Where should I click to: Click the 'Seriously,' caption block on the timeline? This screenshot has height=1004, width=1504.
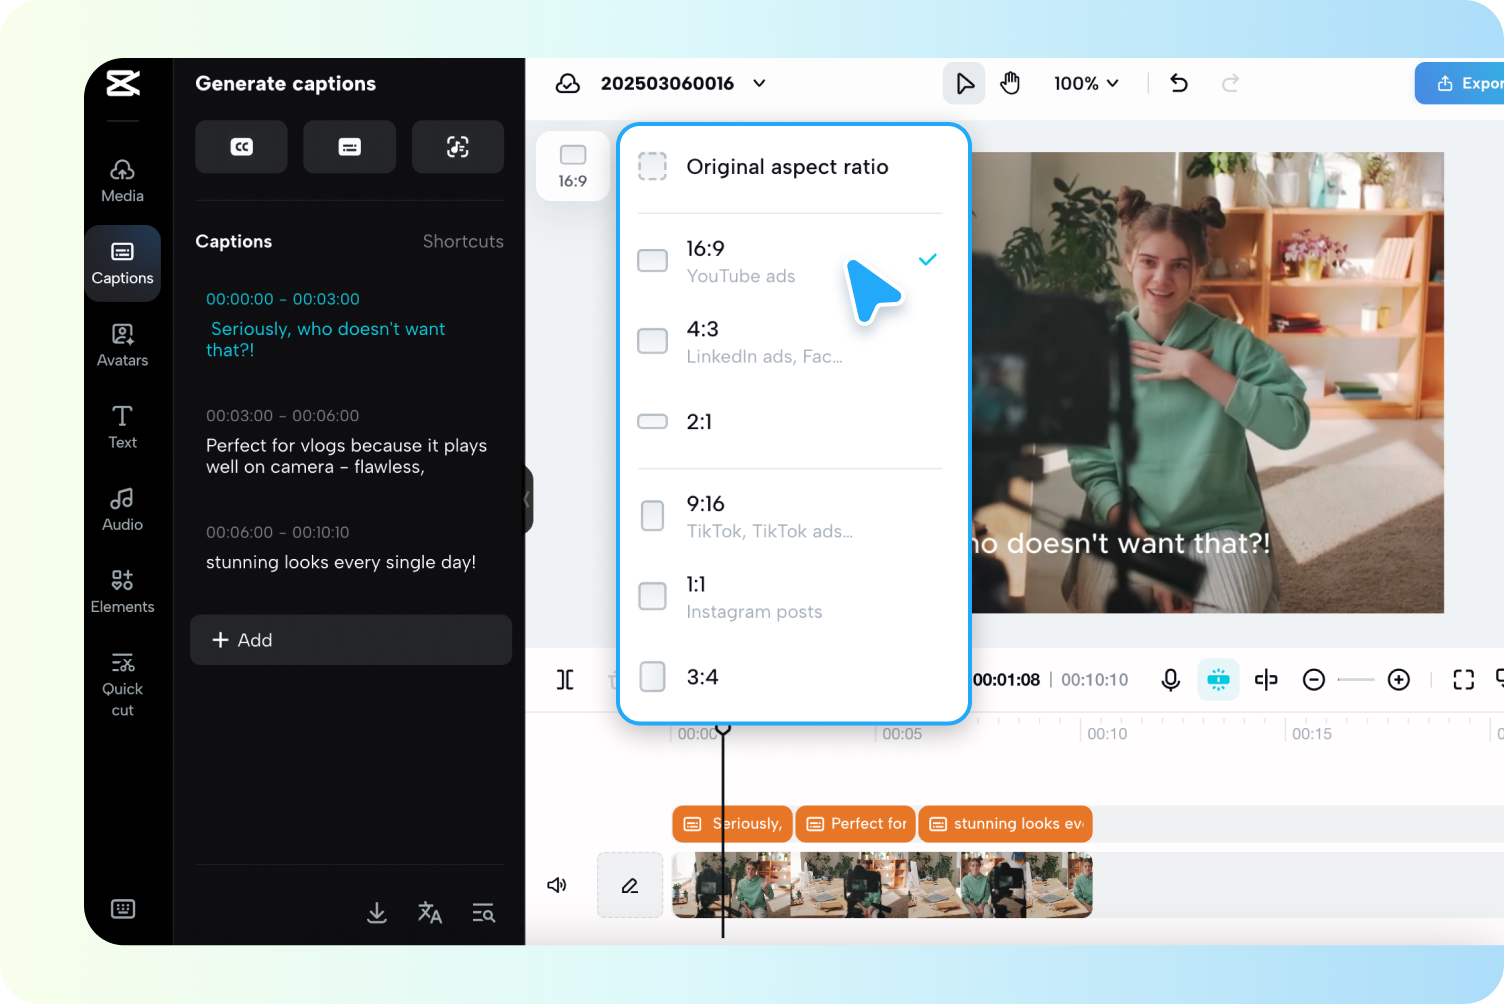click(x=732, y=823)
